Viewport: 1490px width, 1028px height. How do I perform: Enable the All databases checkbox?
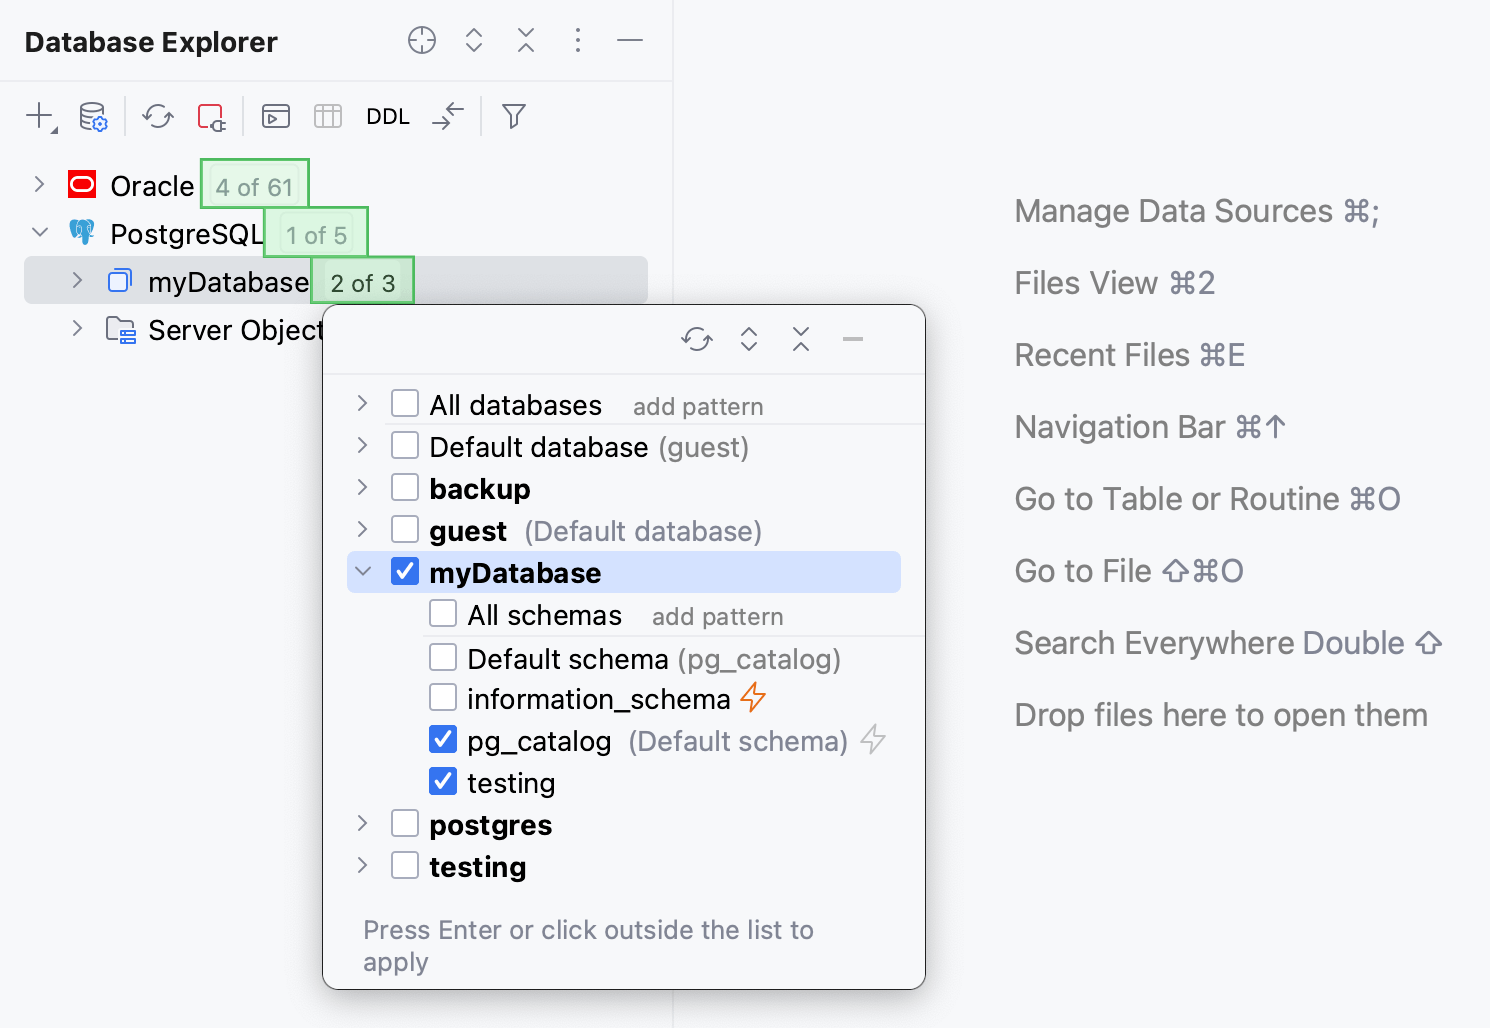point(405,404)
